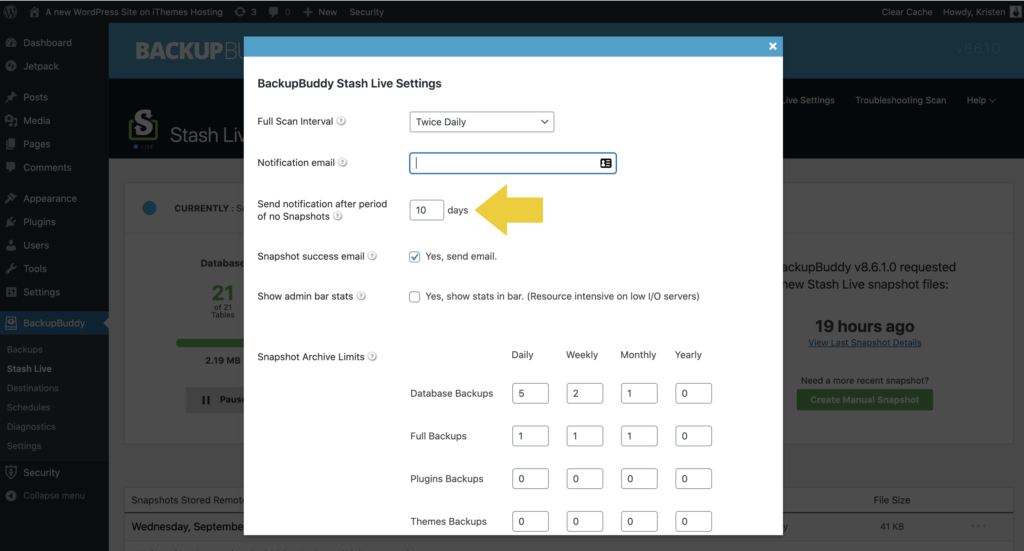
Task: Open the Diagnostics submenu item
Action: point(31,426)
